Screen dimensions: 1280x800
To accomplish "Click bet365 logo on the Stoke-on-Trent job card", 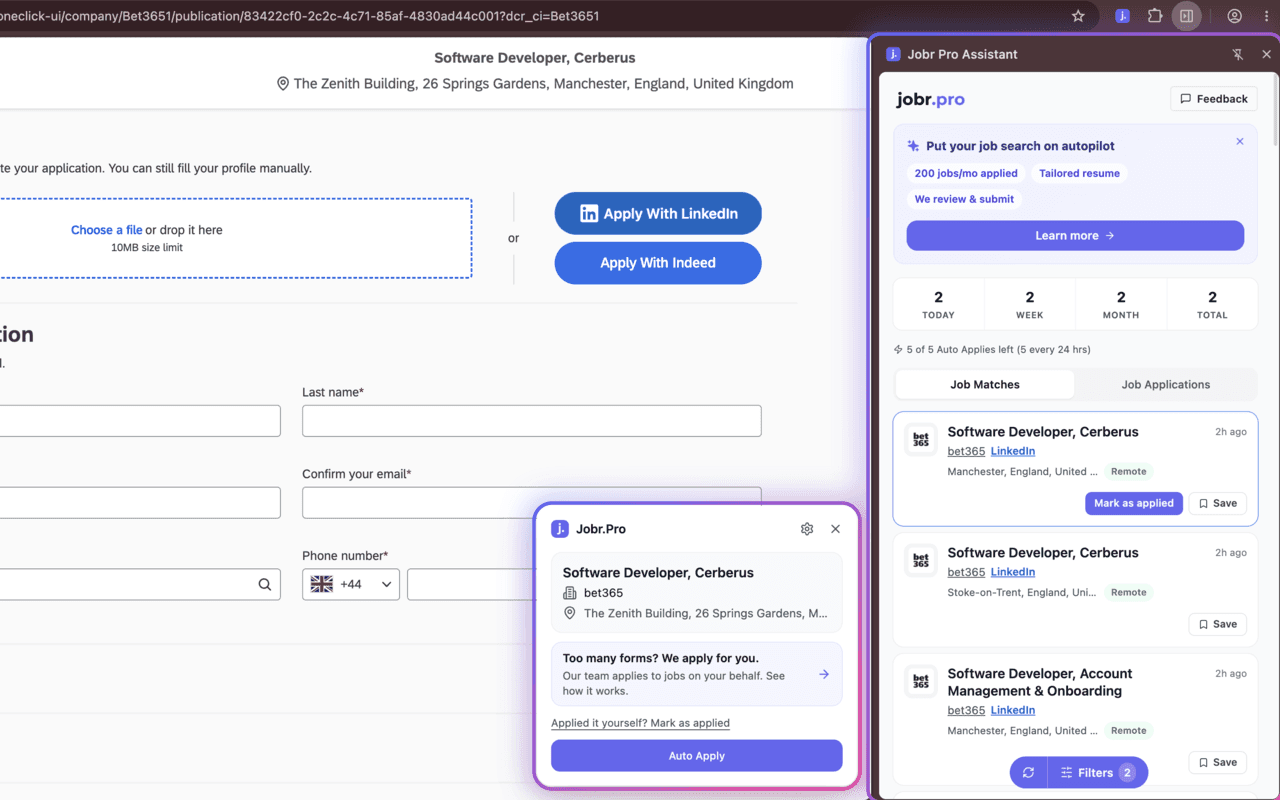I will click(921, 561).
